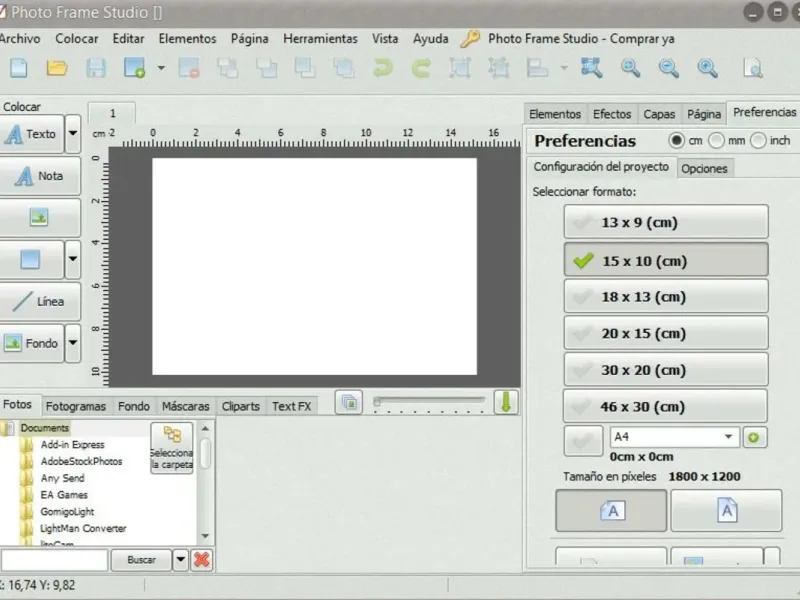Click the new project icon in toolbar

point(18,68)
